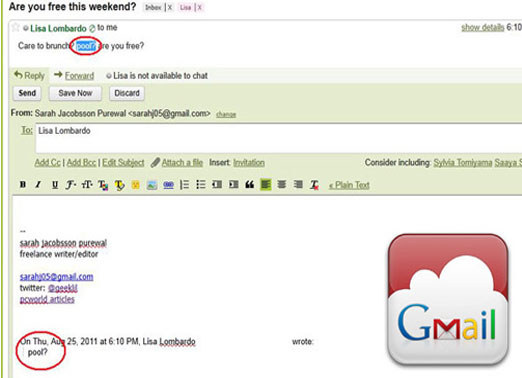Add Bcc recipients

(x=81, y=162)
